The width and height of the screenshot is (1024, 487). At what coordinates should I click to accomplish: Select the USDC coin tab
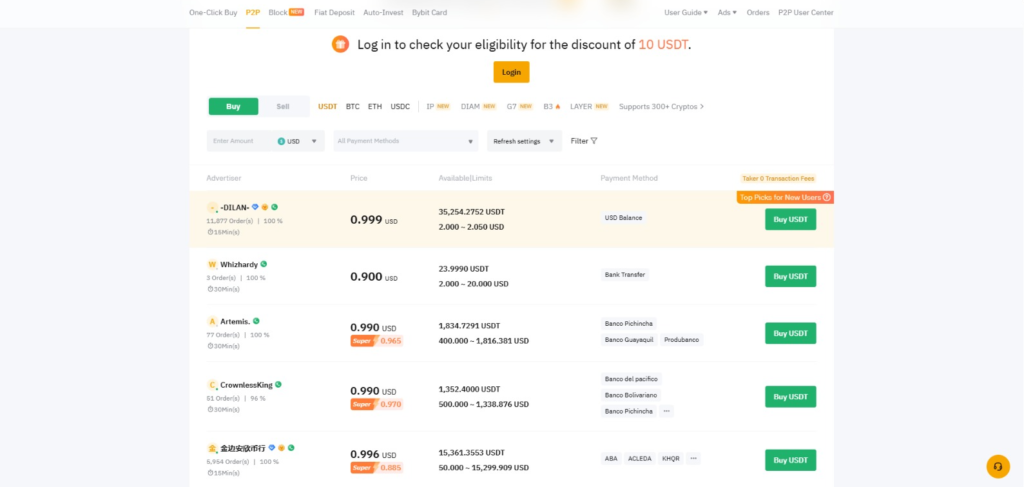pos(400,106)
